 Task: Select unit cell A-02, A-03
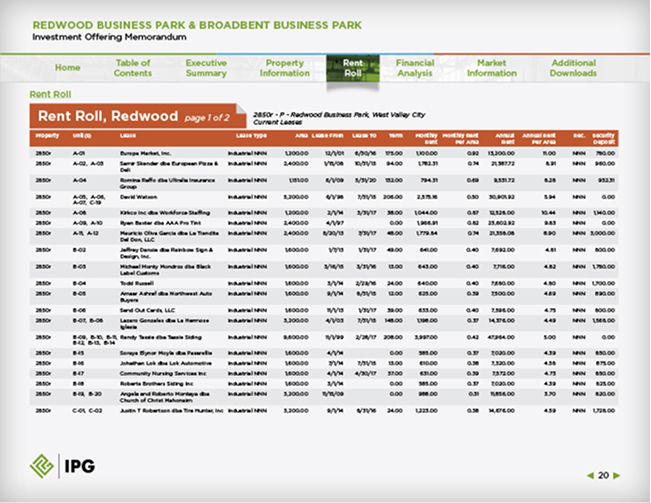[x=88, y=164]
